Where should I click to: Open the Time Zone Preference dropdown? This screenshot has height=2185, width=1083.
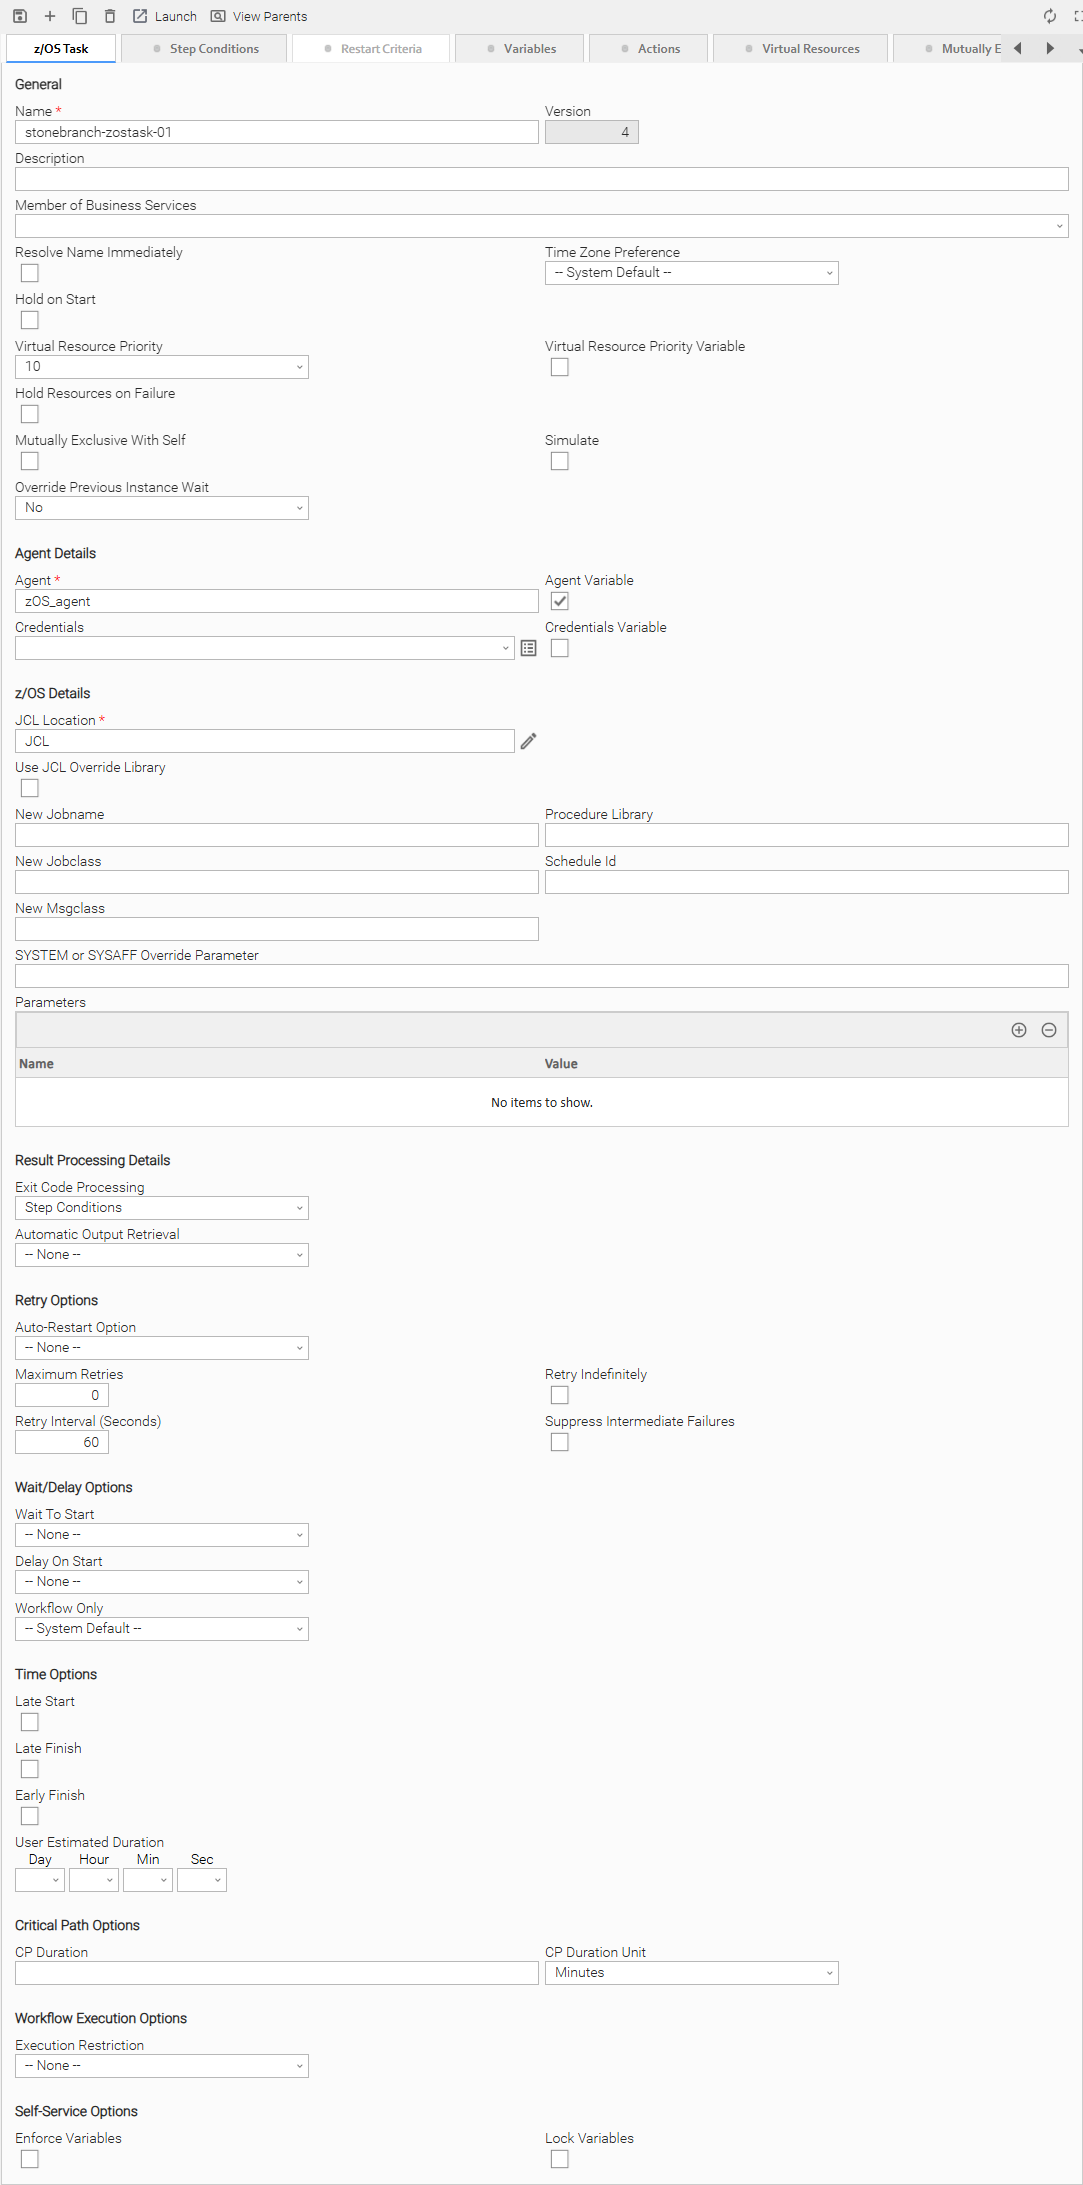(691, 273)
